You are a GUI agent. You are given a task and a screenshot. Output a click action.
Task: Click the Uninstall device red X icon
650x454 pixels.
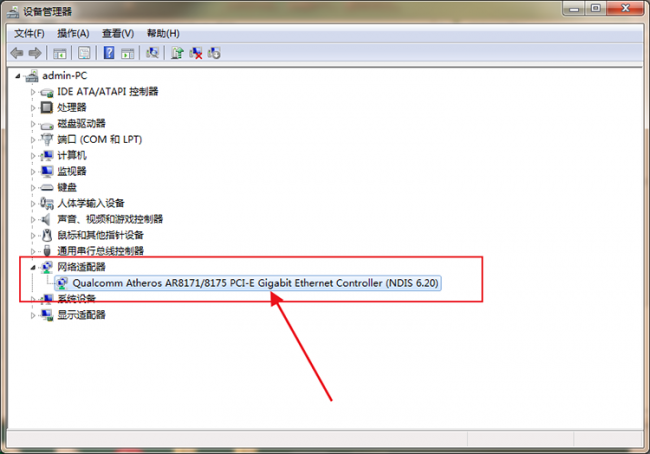(196, 53)
